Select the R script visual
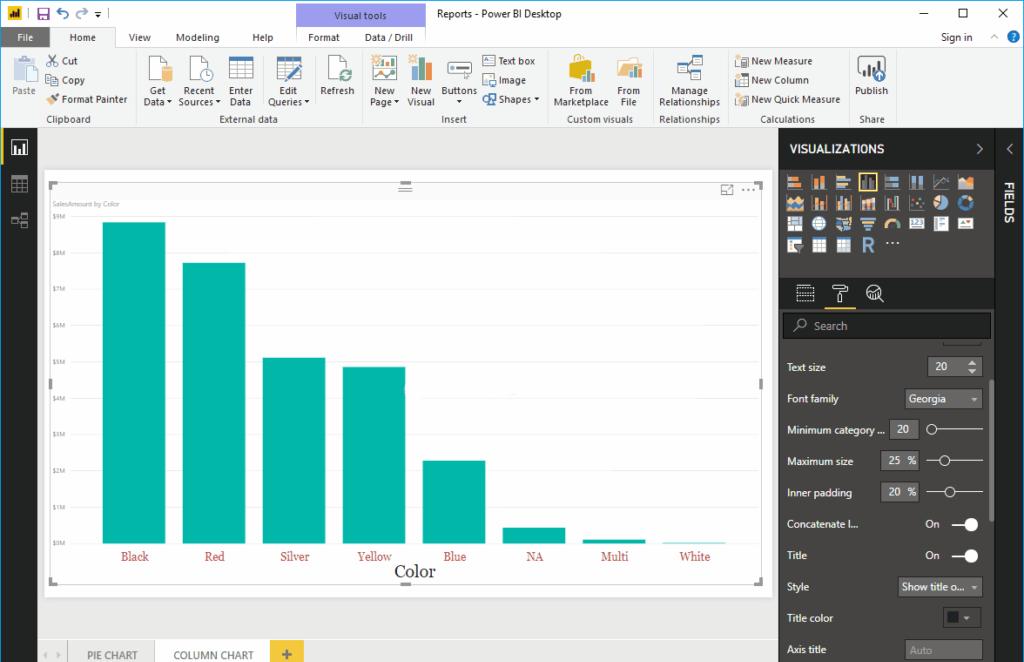Image resolution: width=1024 pixels, height=662 pixels. tap(868, 245)
